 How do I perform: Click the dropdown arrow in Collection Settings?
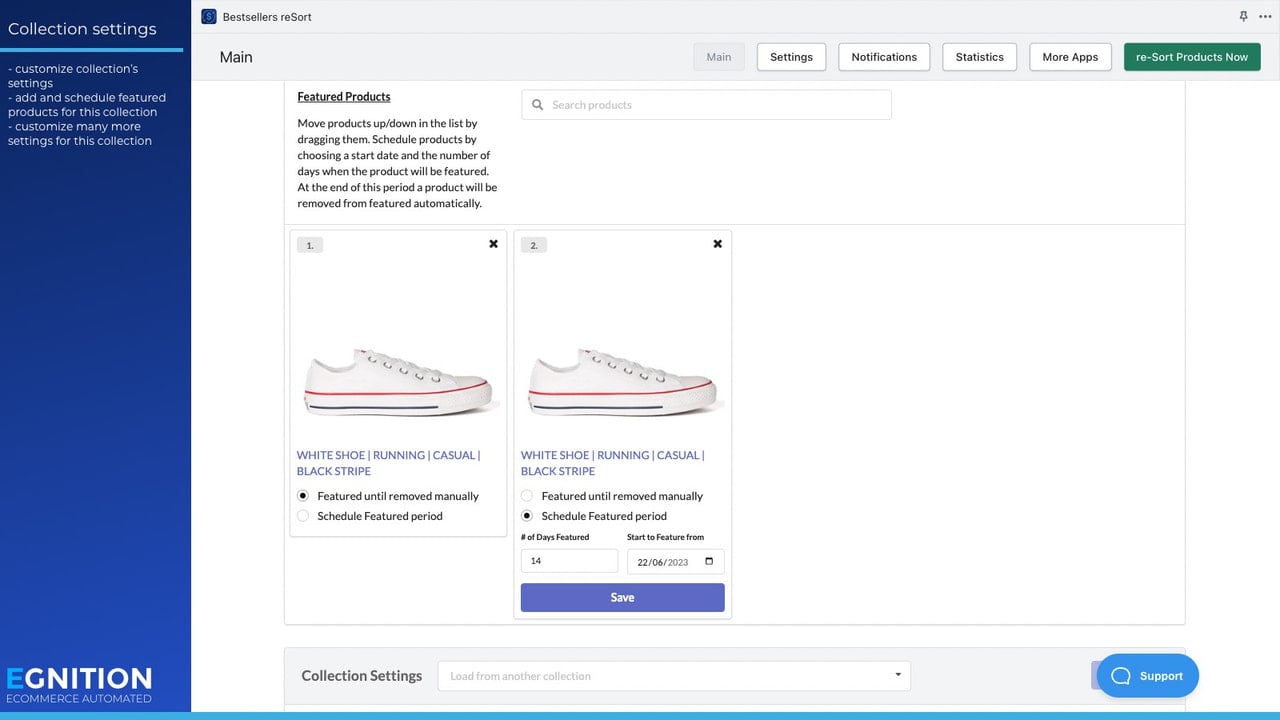click(x=898, y=676)
